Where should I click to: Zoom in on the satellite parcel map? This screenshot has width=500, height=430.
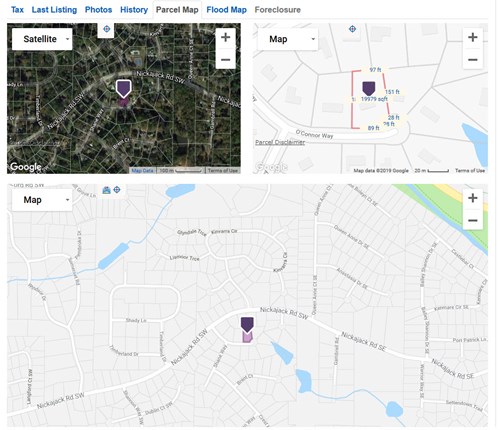click(225, 38)
